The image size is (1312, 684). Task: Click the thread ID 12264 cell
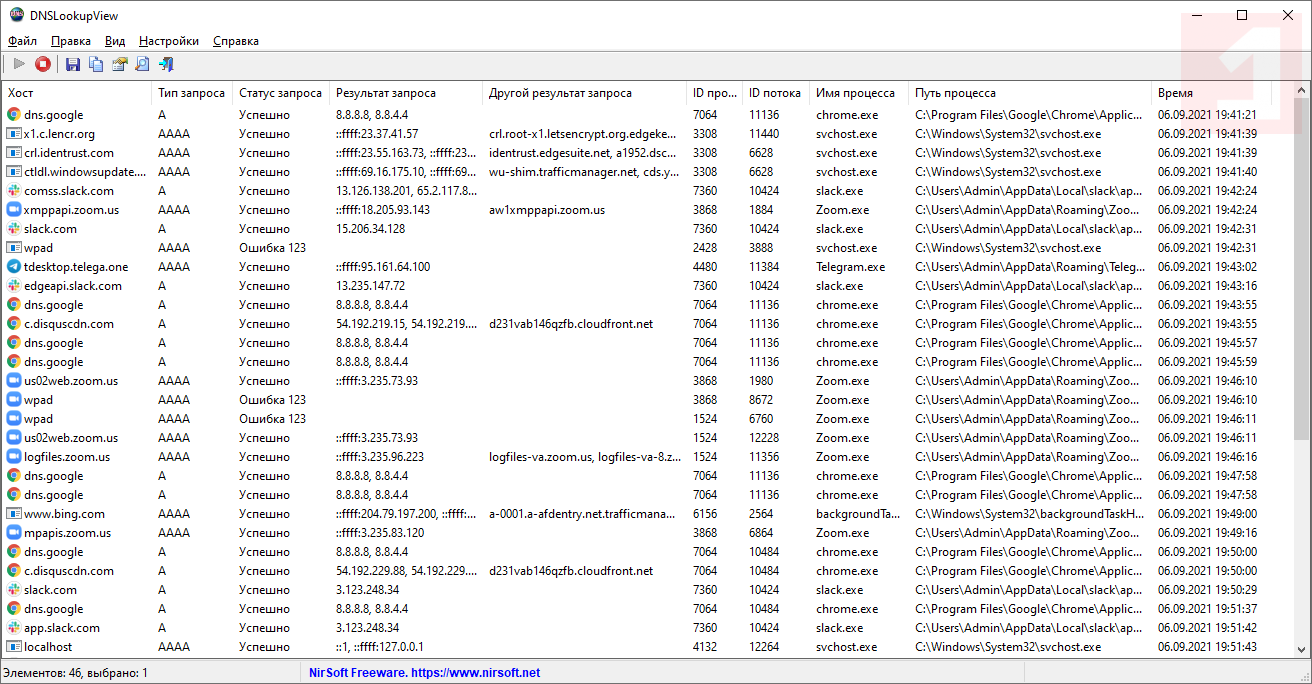[x=764, y=647]
